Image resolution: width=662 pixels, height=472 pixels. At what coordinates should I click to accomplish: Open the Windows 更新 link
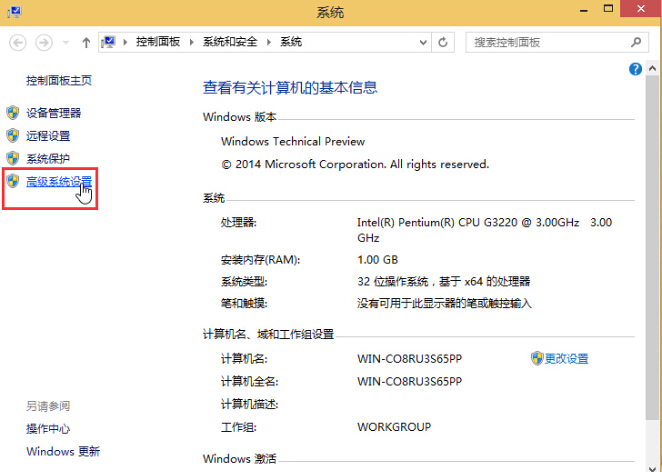point(63,452)
